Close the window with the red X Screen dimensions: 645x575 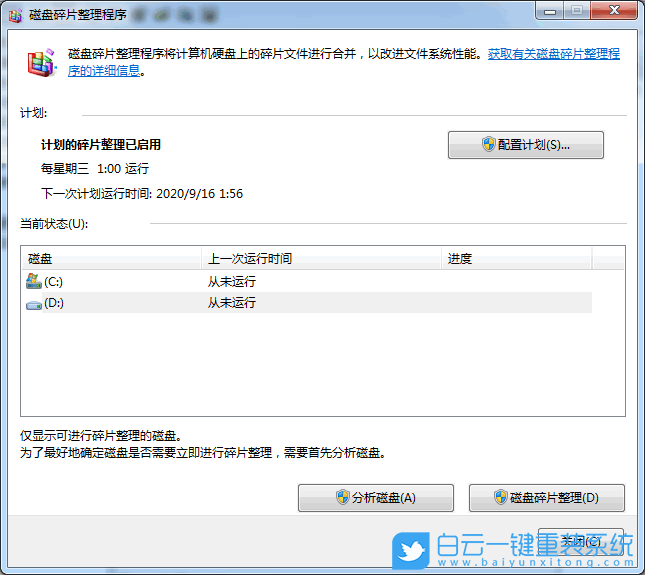click(614, 10)
